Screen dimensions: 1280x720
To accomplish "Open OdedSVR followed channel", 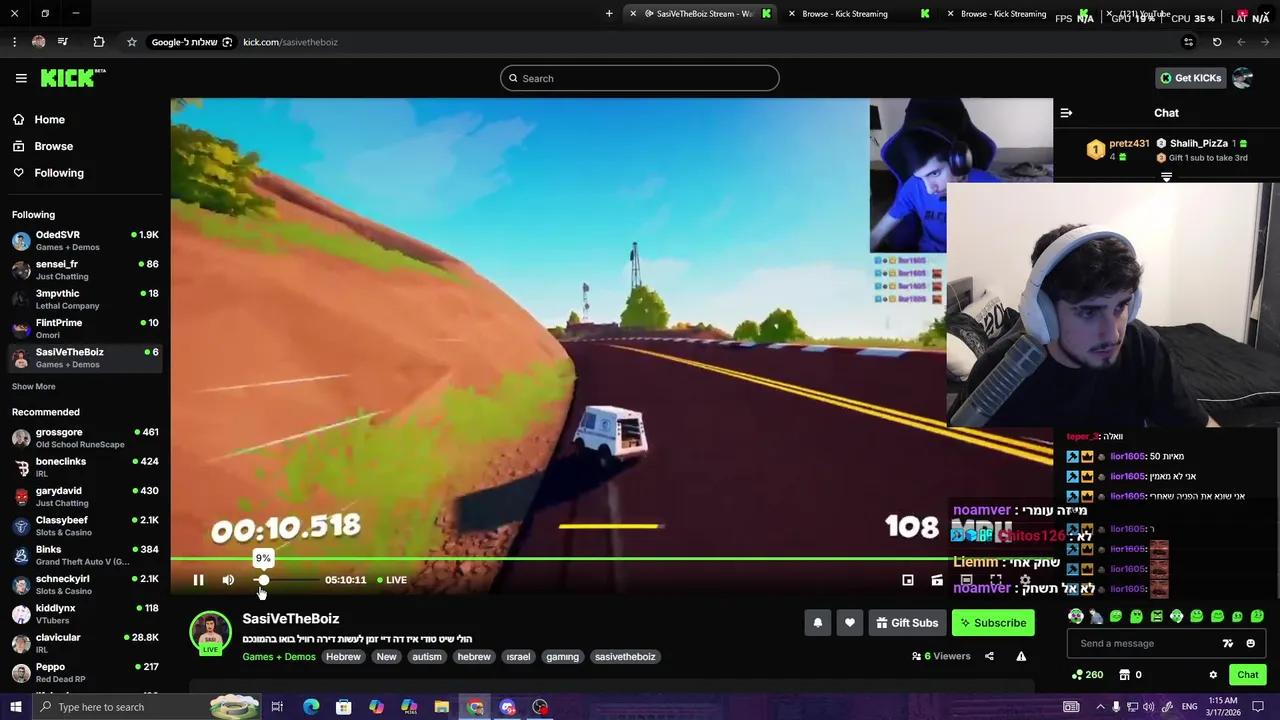I will point(85,240).
